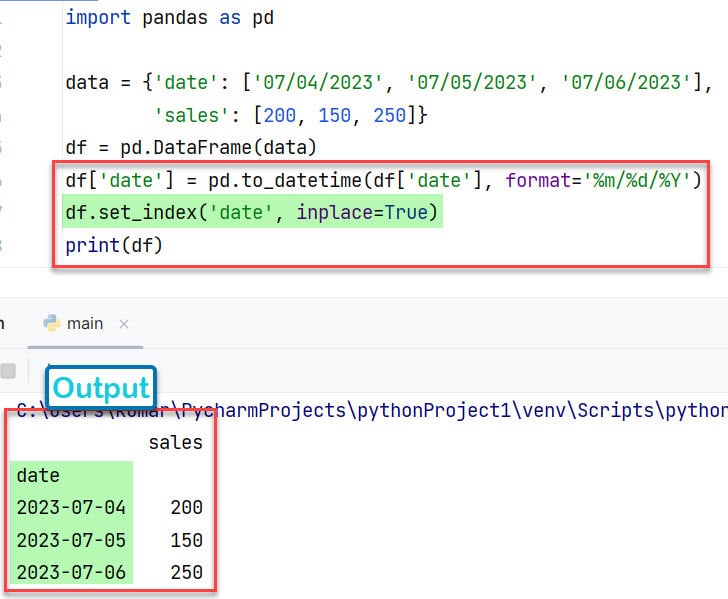Click the '07/06/2023' string in code
Viewport: 728px width, 599px height.
[x=626, y=83]
